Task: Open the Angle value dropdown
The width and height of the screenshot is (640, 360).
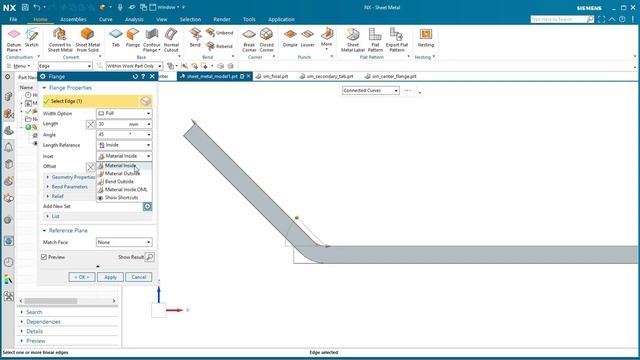Action: coord(149,135)
